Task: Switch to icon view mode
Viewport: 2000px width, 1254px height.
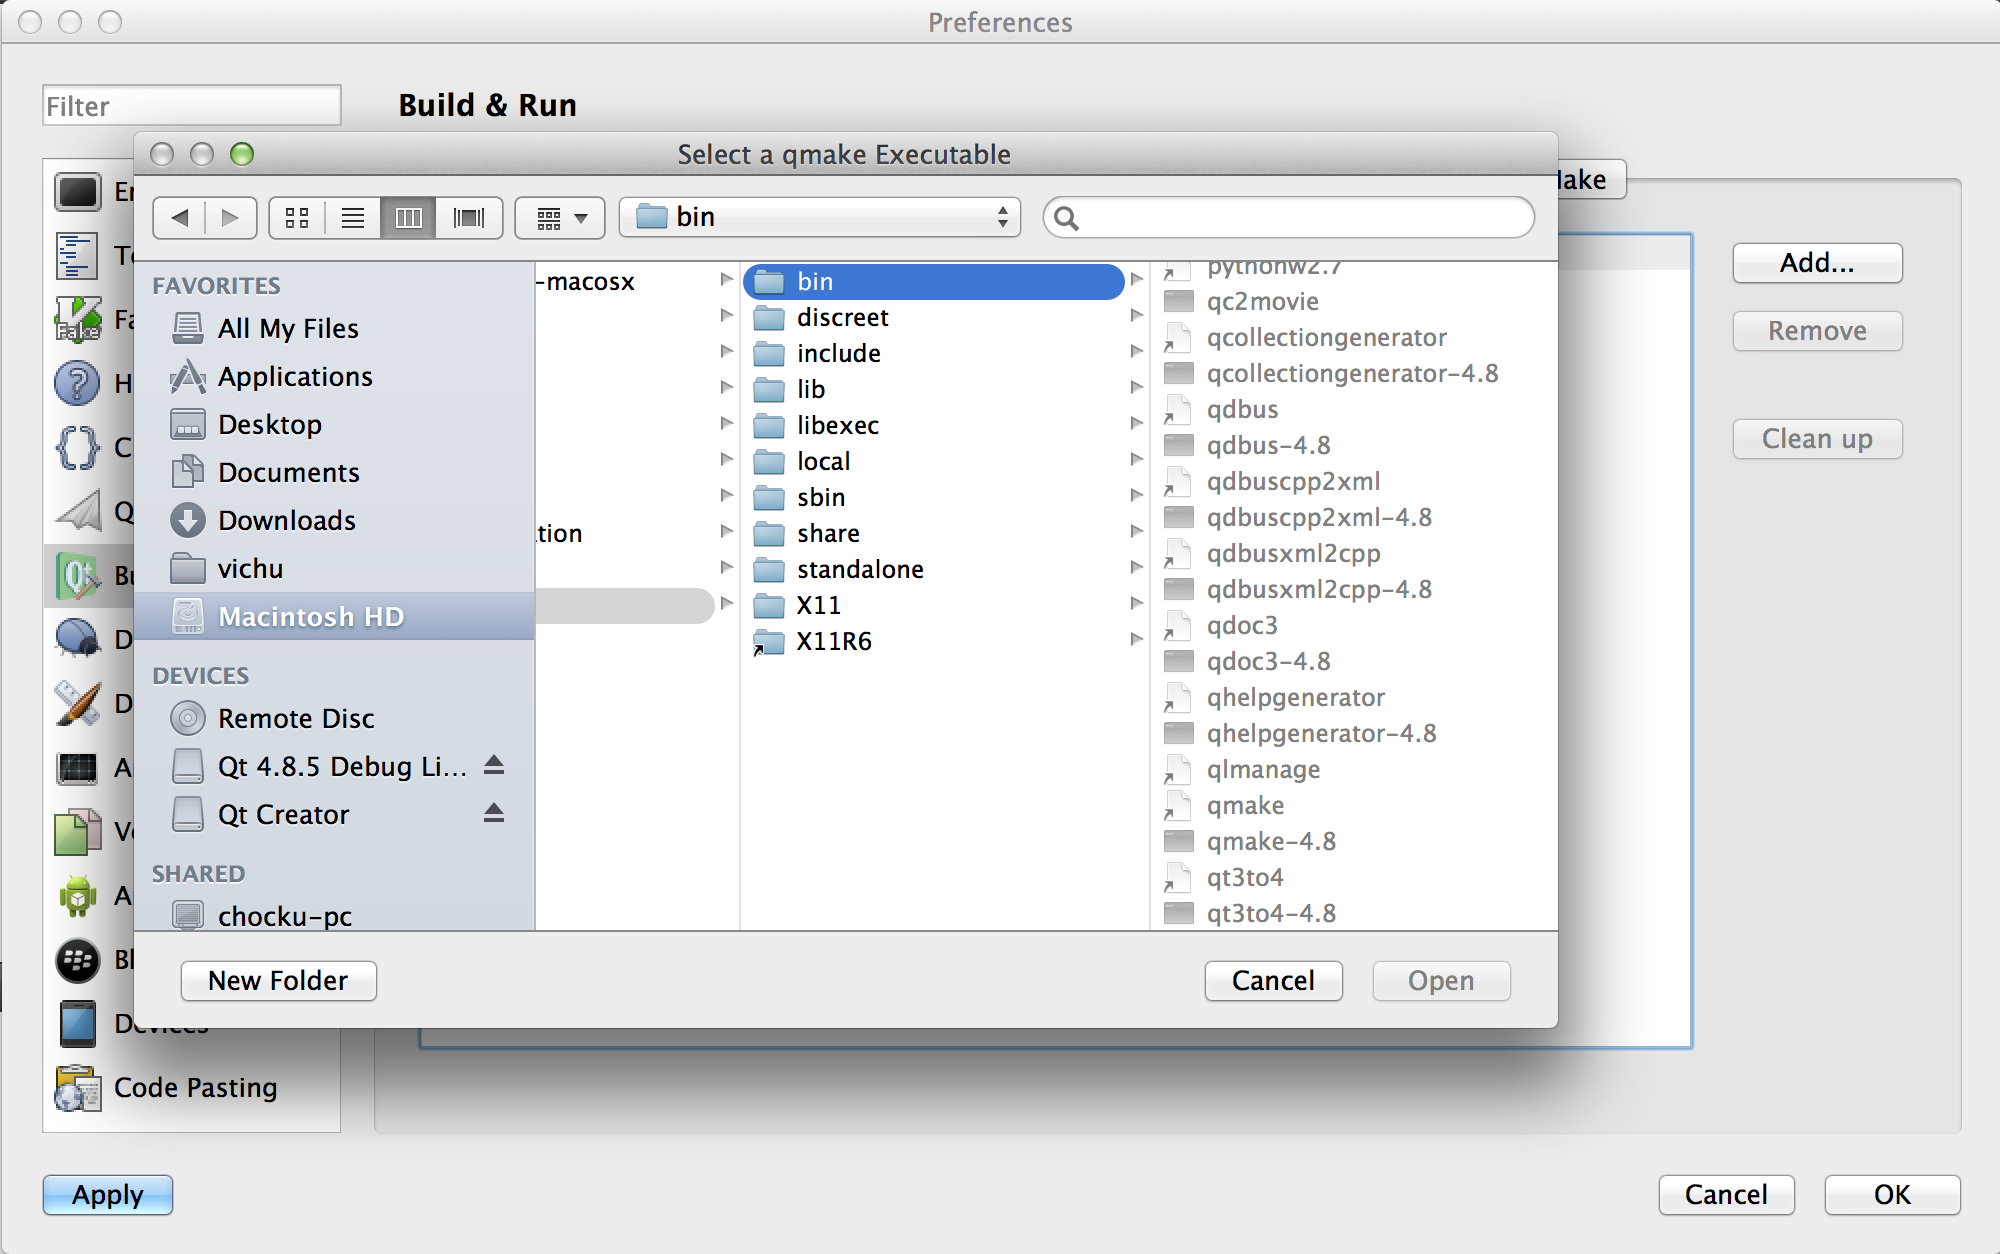Action: pos(297,217)
